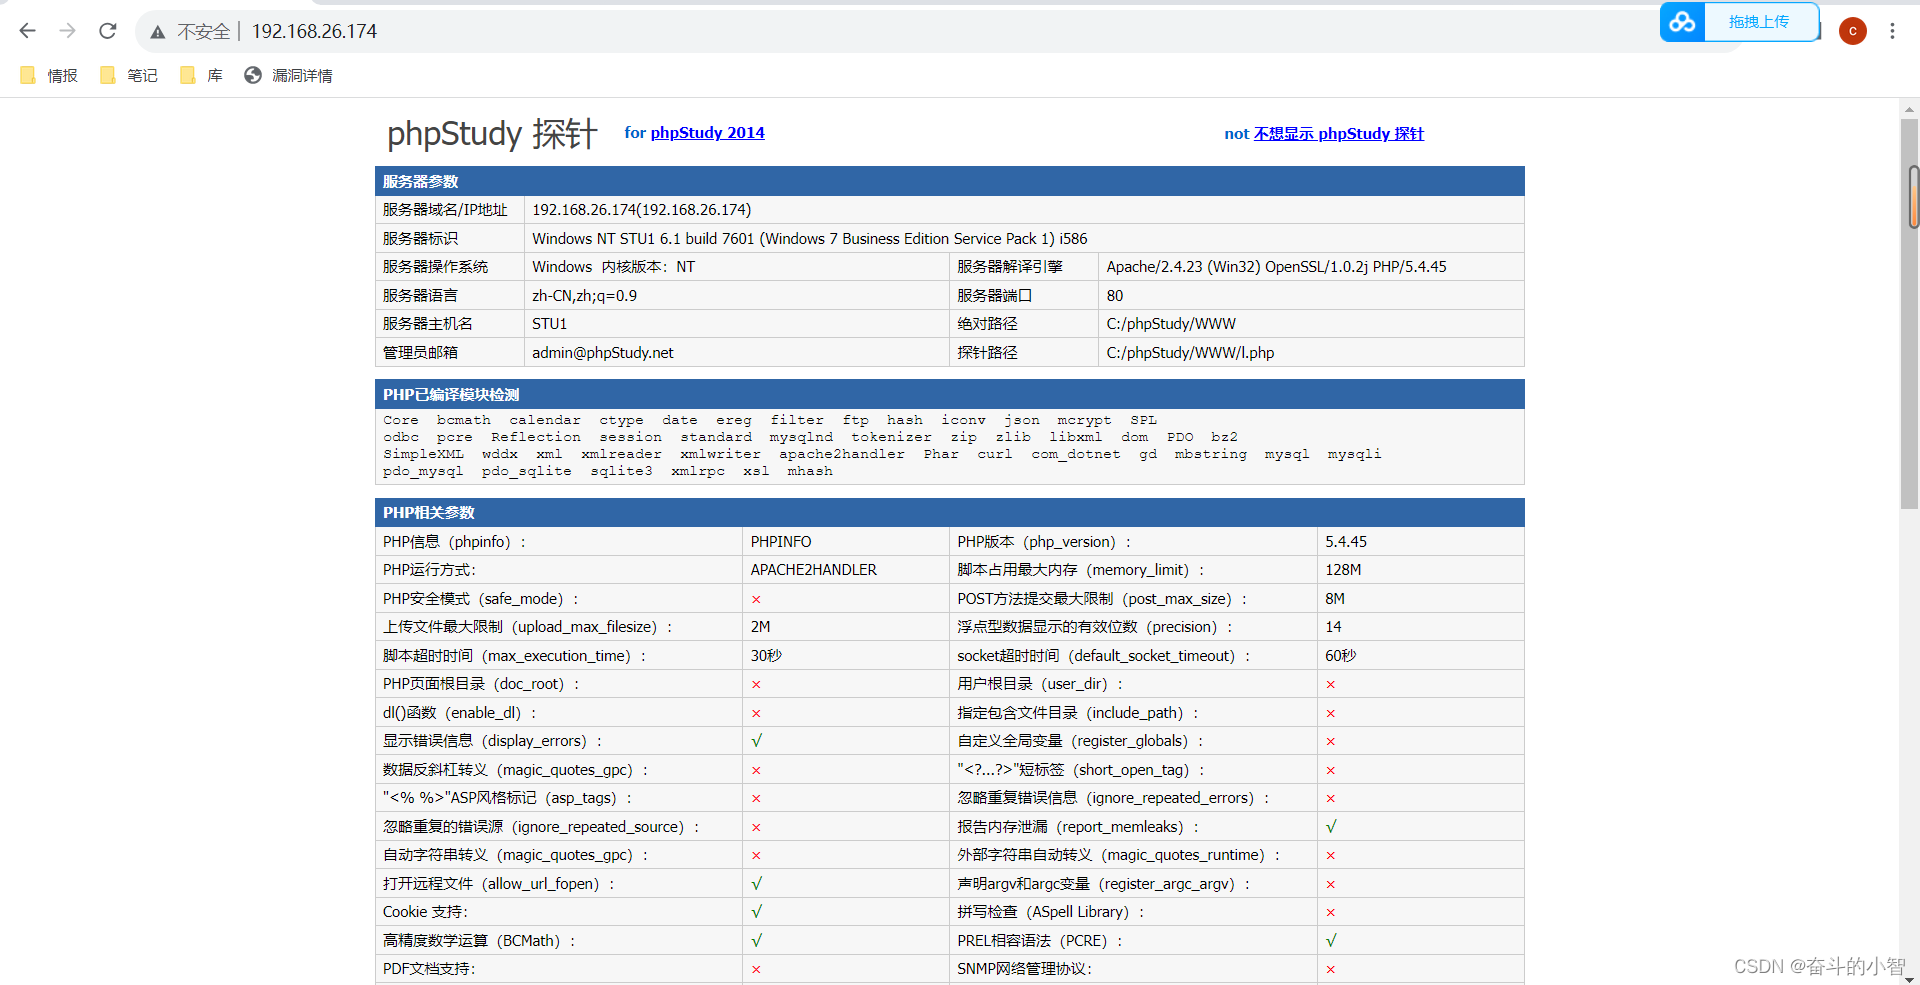Open the 漏洞详情 bookmark
This screenshot has height=985, width=1920.
(x=288, y=75)
